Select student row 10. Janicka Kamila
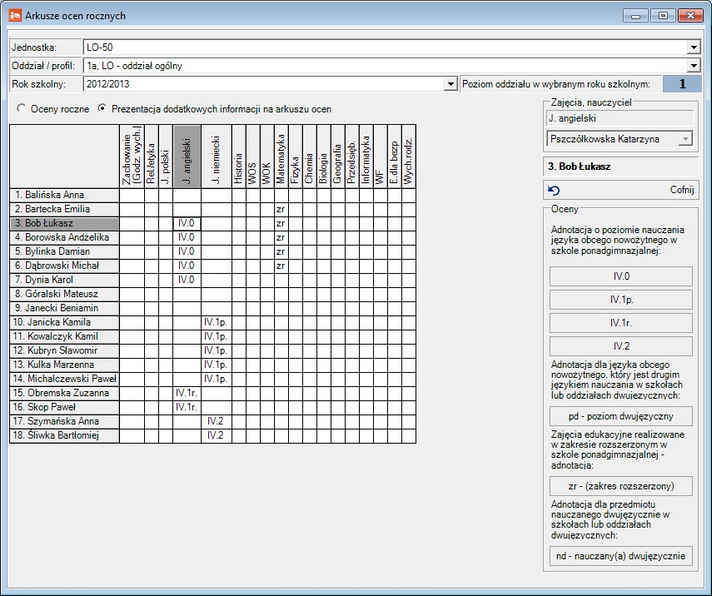Image resolution: width=712 pixels, height=596 pixels. (64, 322)
